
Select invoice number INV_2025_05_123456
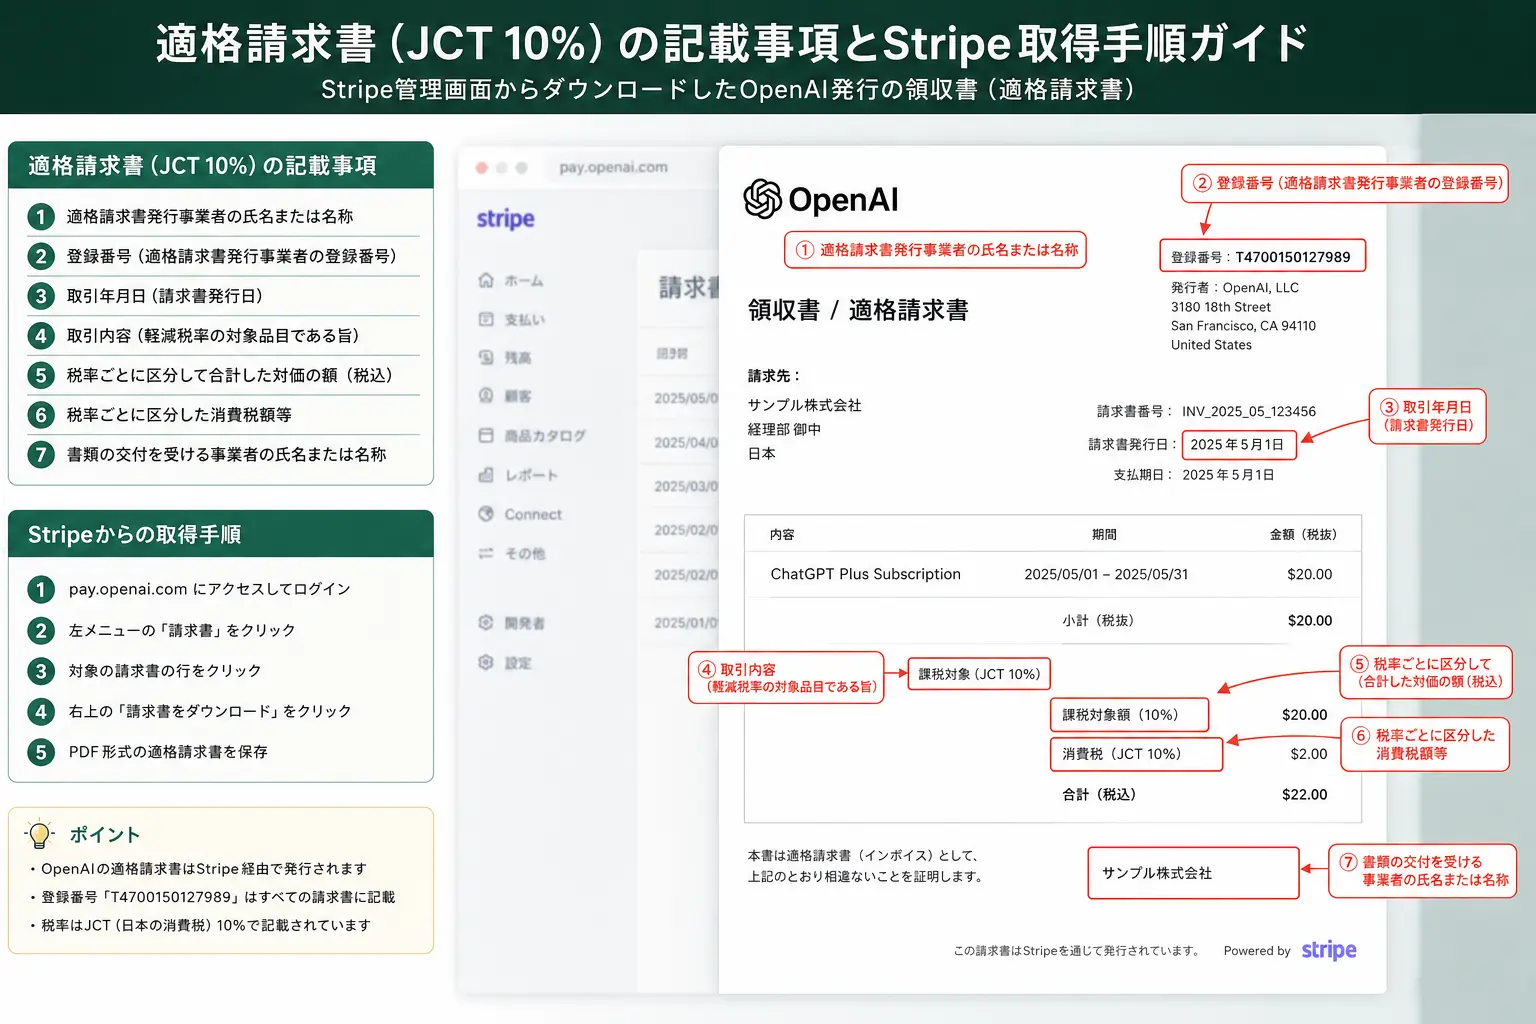pos(1249,411)
